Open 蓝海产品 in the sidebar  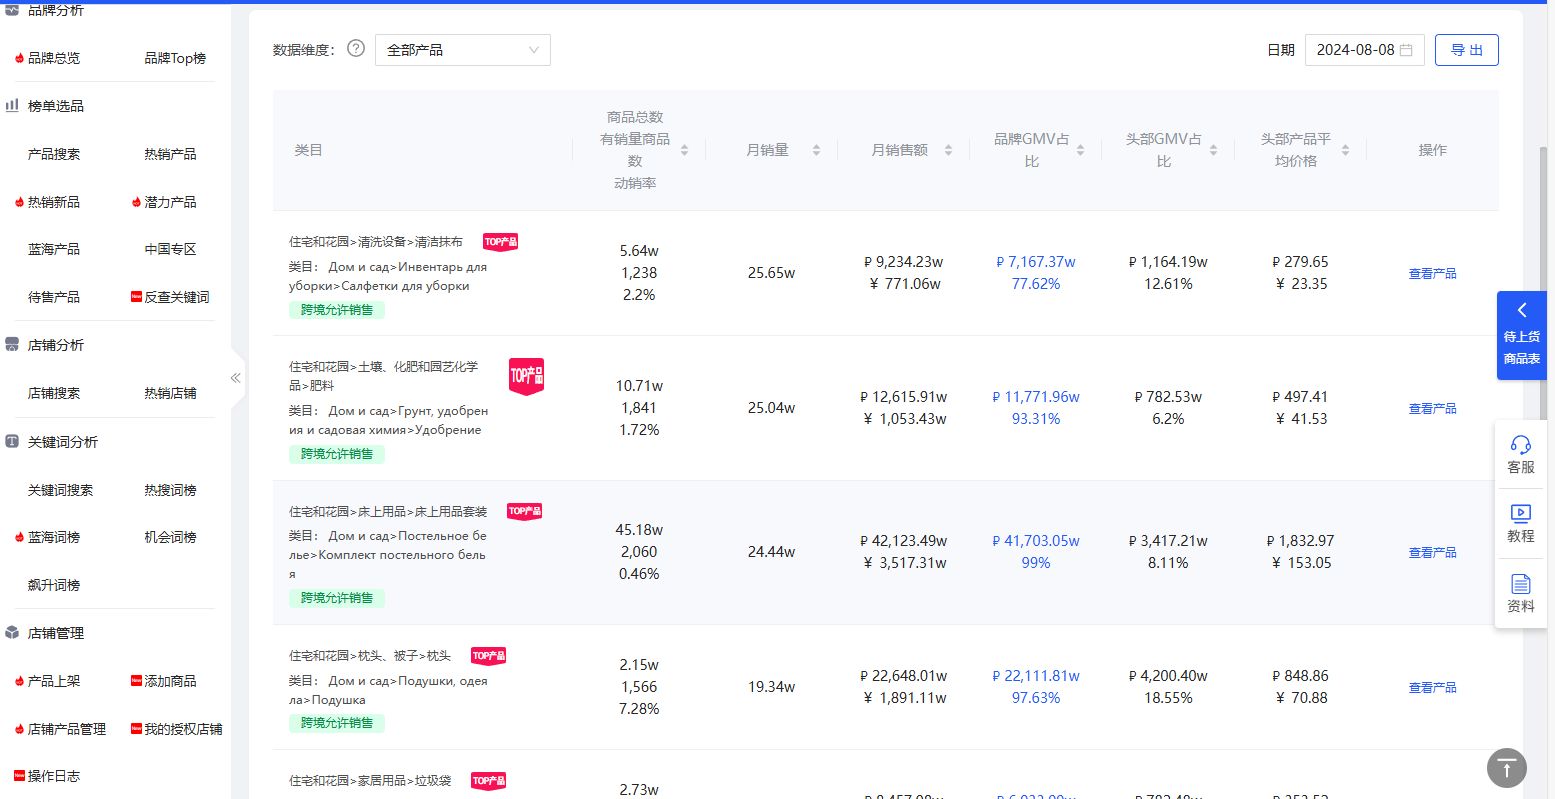pos(54,249)
